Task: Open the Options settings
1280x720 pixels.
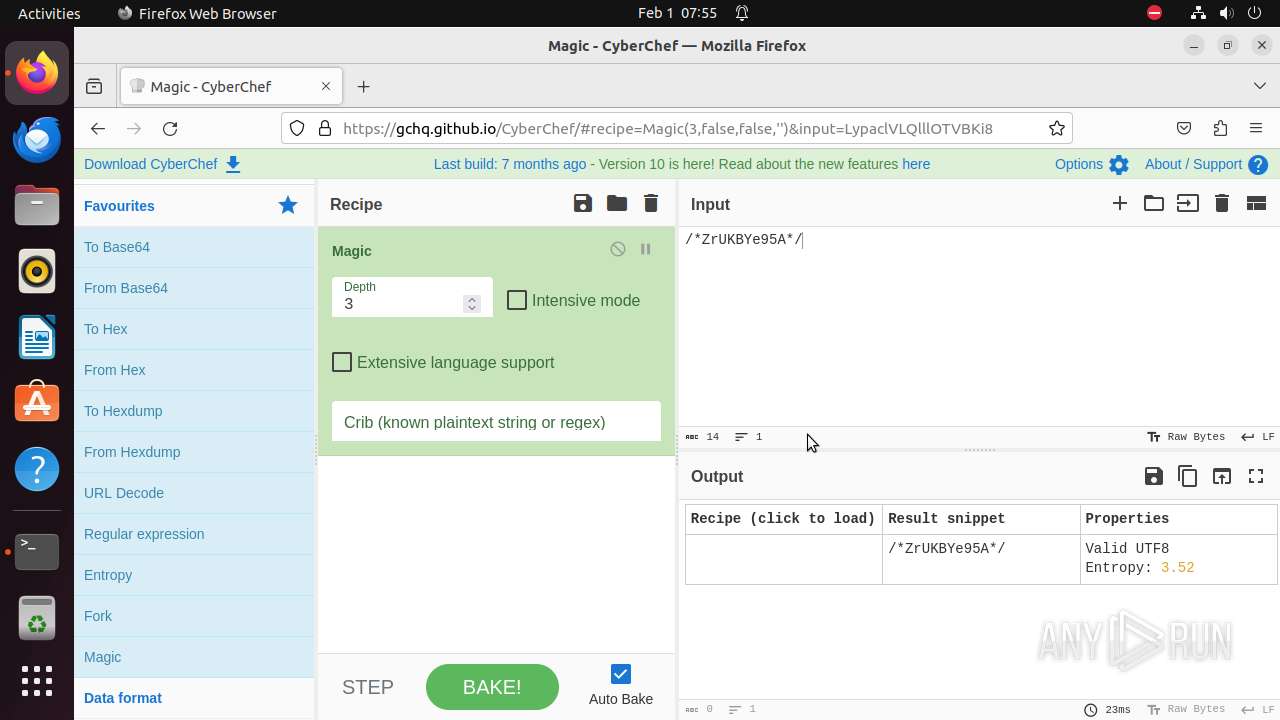Action: pos(1091,164)
